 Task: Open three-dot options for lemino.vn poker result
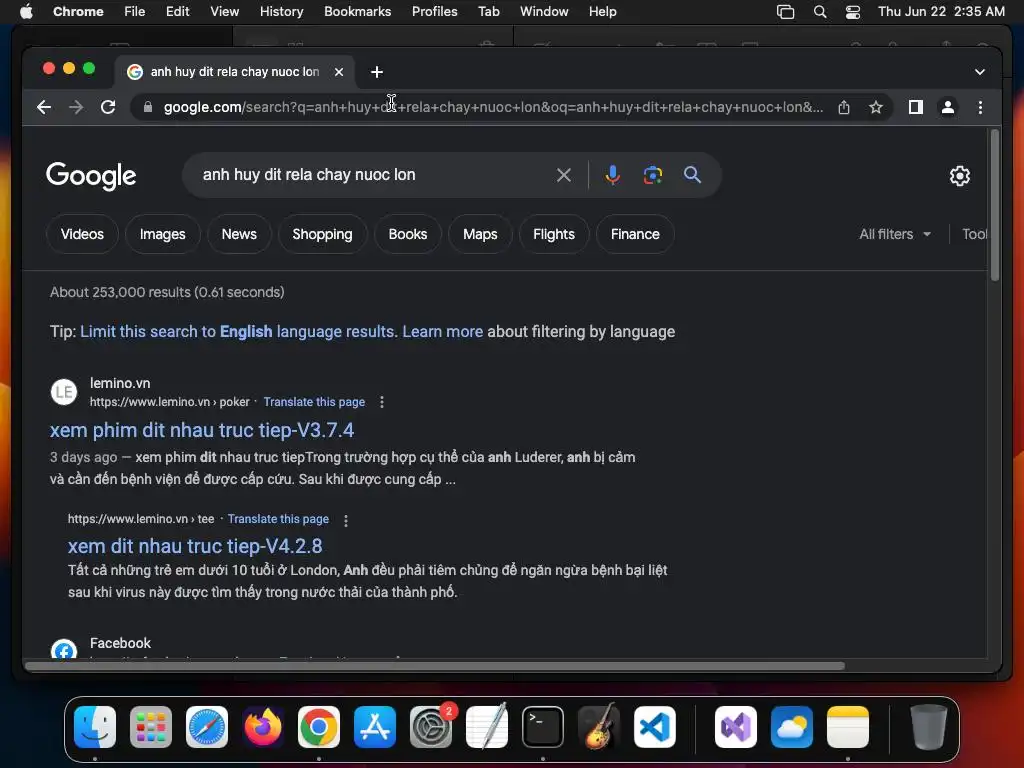click(x=382, y=402)
